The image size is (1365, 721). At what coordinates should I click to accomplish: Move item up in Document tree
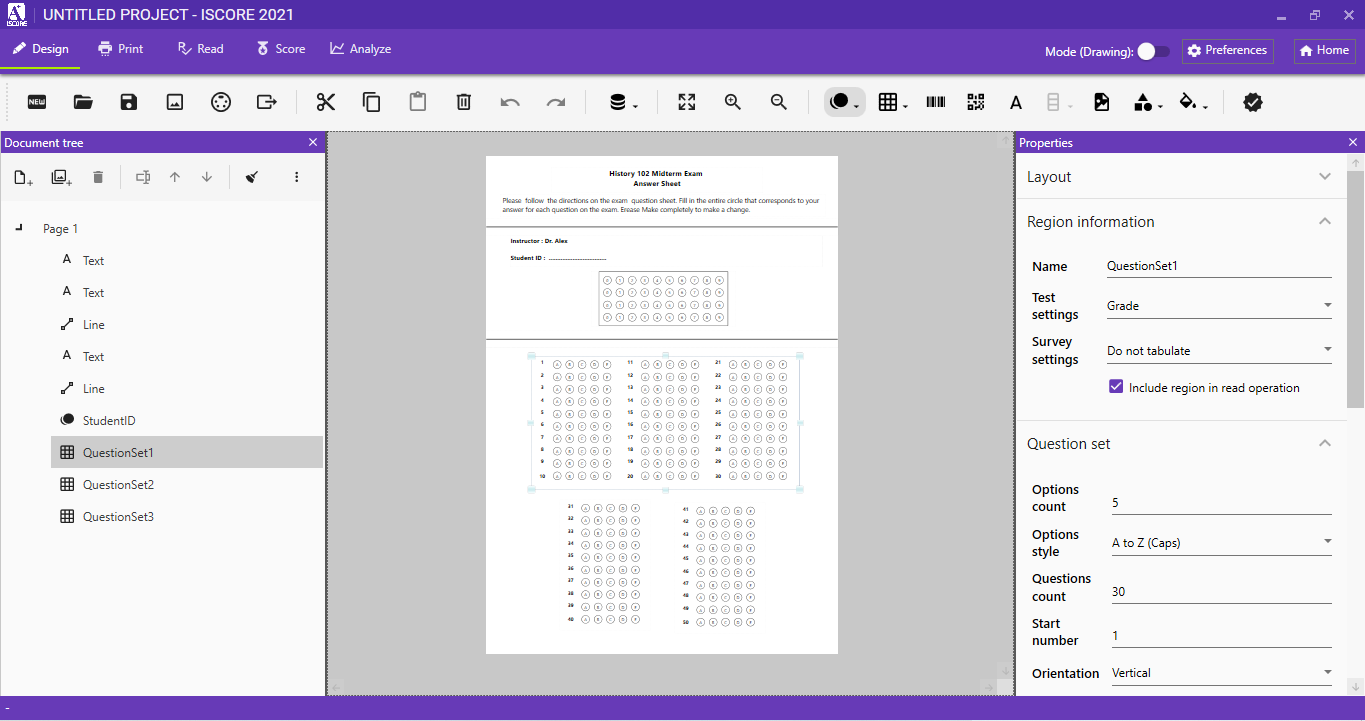[x=175, y=177]
